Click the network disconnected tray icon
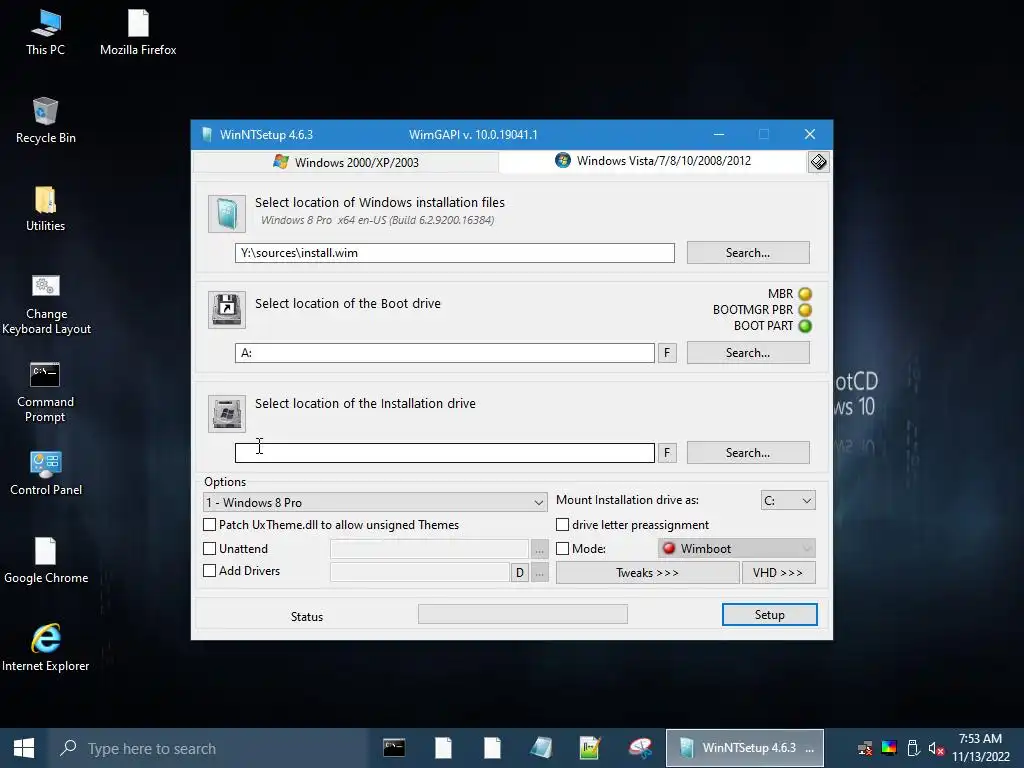1024x768 pixels. (865, 748)
